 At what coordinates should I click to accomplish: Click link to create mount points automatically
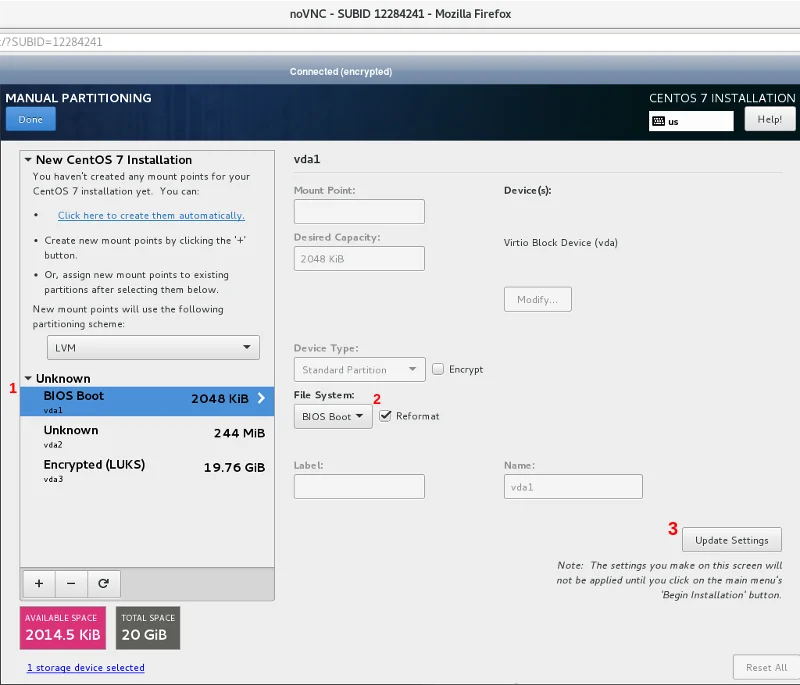(x=151, y=216)
